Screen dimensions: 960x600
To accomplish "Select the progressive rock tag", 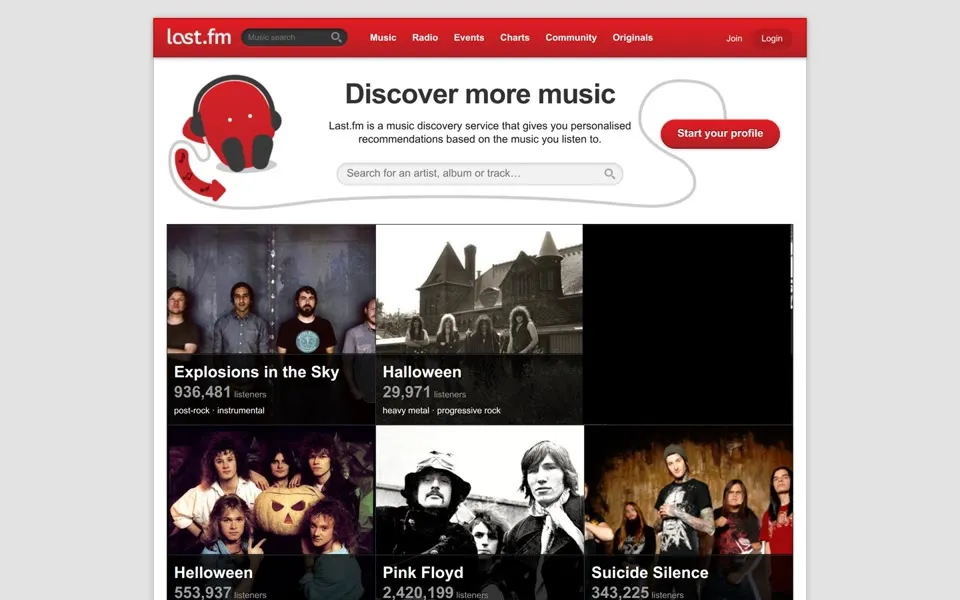I will pyautogui.click(x=468, y=411).
